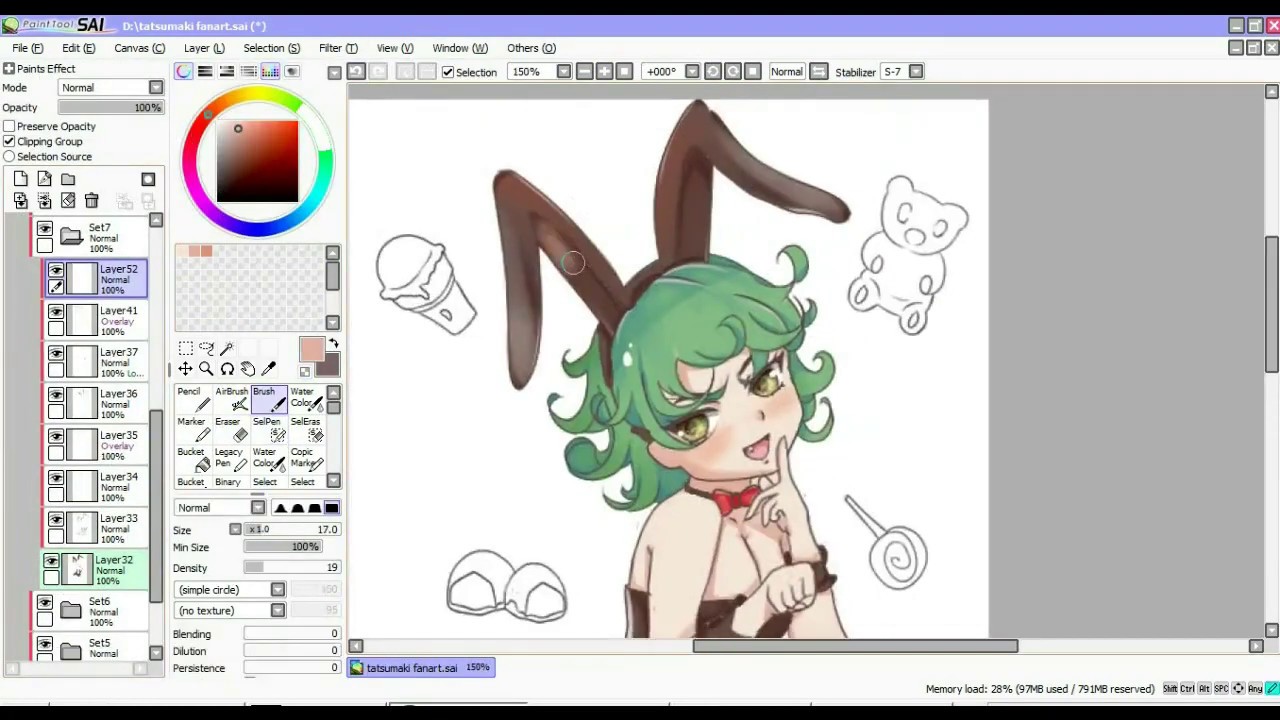The height and width of the screenshot is (720, 1280).
Task: Swap foreground and background colors
Action: pyautogui.click(x=333, y=344)
